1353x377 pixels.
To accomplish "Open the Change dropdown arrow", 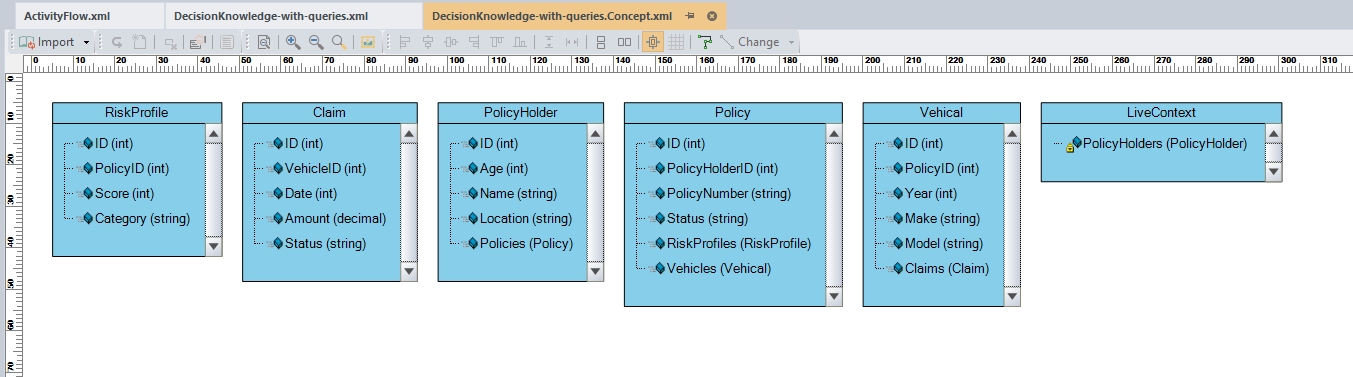I will 792,42.
